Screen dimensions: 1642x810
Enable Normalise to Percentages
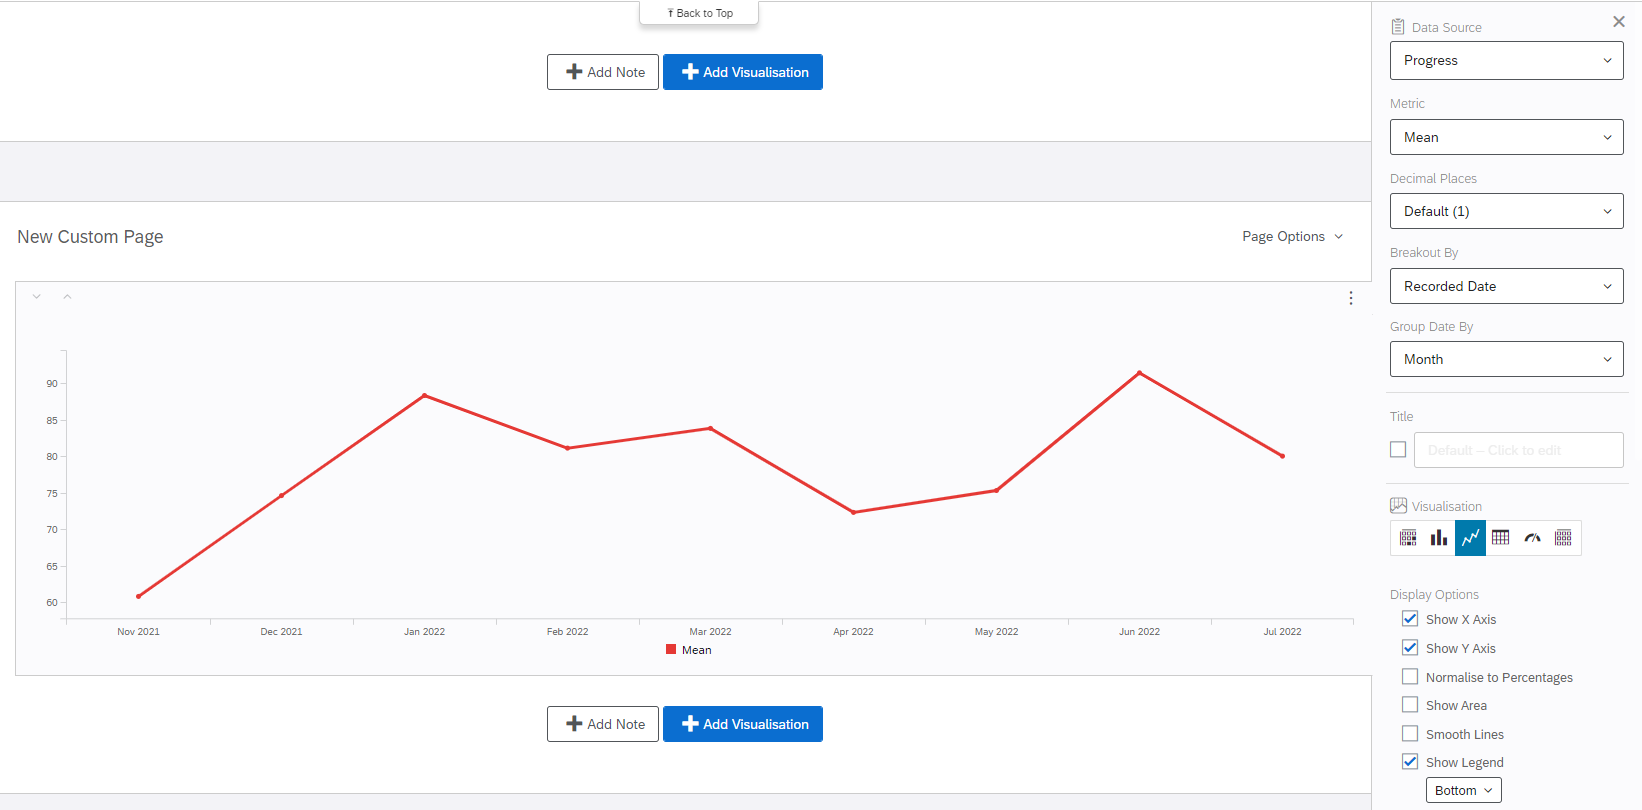tap(1410, 677)
